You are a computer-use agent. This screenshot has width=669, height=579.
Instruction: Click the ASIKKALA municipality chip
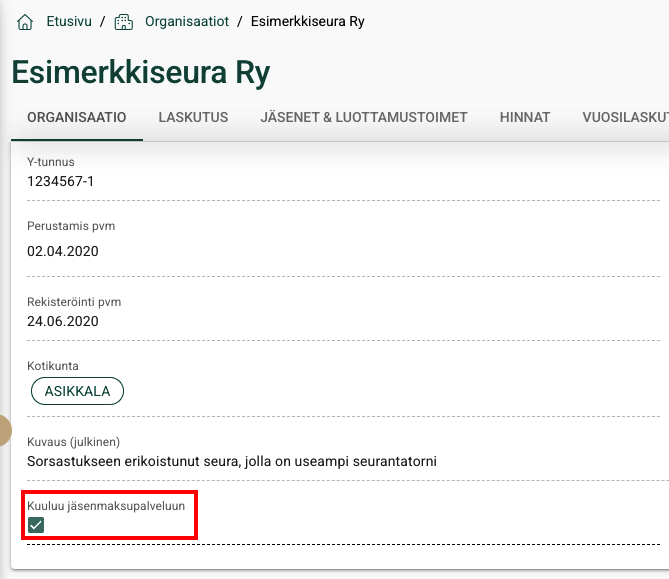[x=77, y=391]
